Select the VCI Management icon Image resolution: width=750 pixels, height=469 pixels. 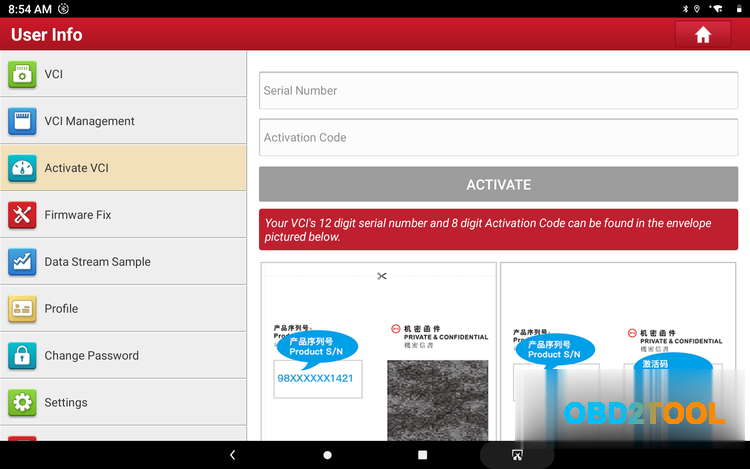click(22, 121)
